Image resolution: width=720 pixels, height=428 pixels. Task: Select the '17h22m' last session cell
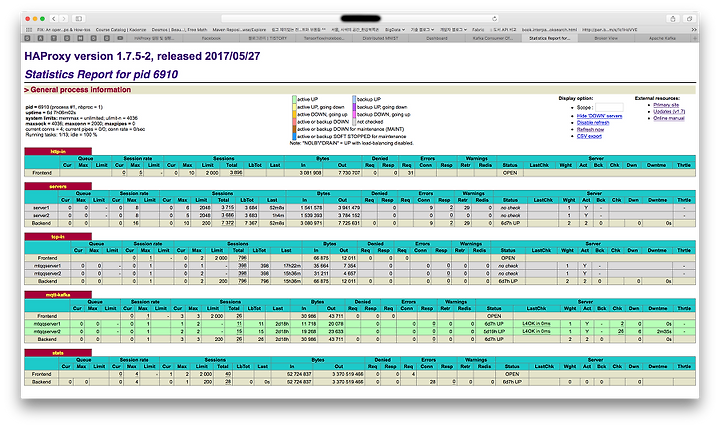click(286, 265)
